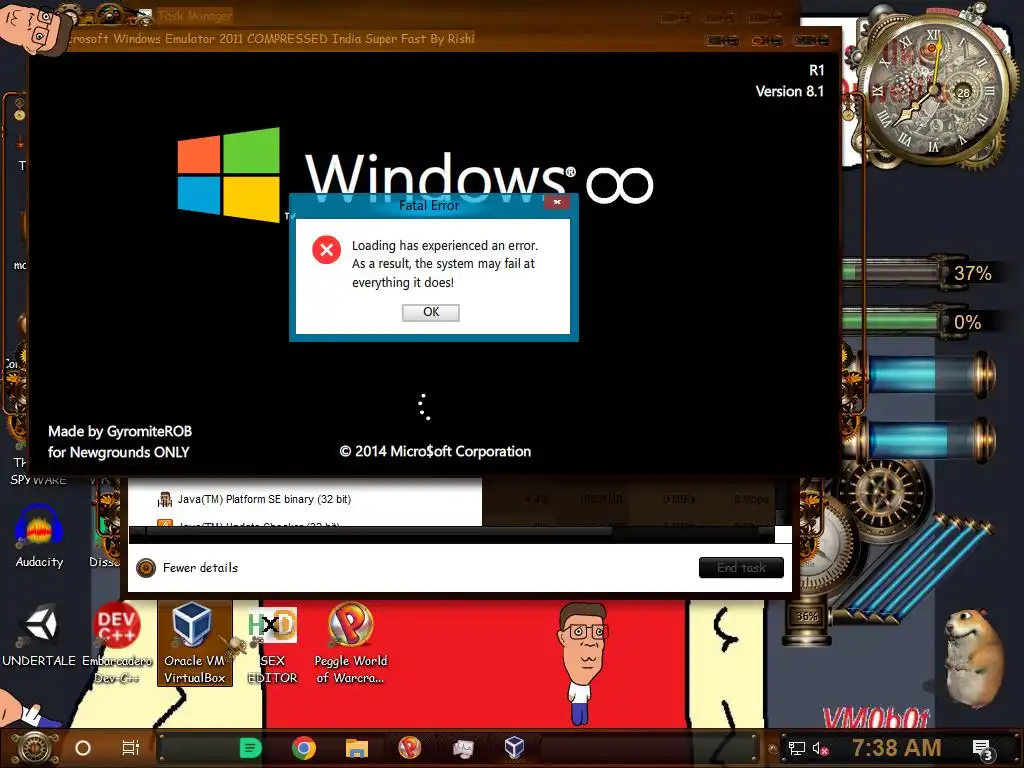Image resolution: width=1024 pixels, height=768 pixels.
Task: Open Peggle World of Warcra... desktop icon
Action: tap(351, 643)
